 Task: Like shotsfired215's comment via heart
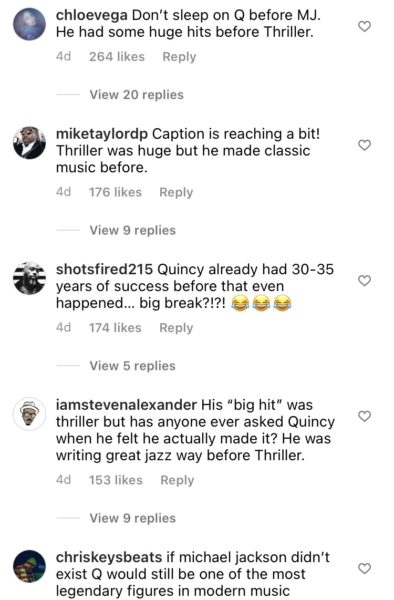[364, 280]
